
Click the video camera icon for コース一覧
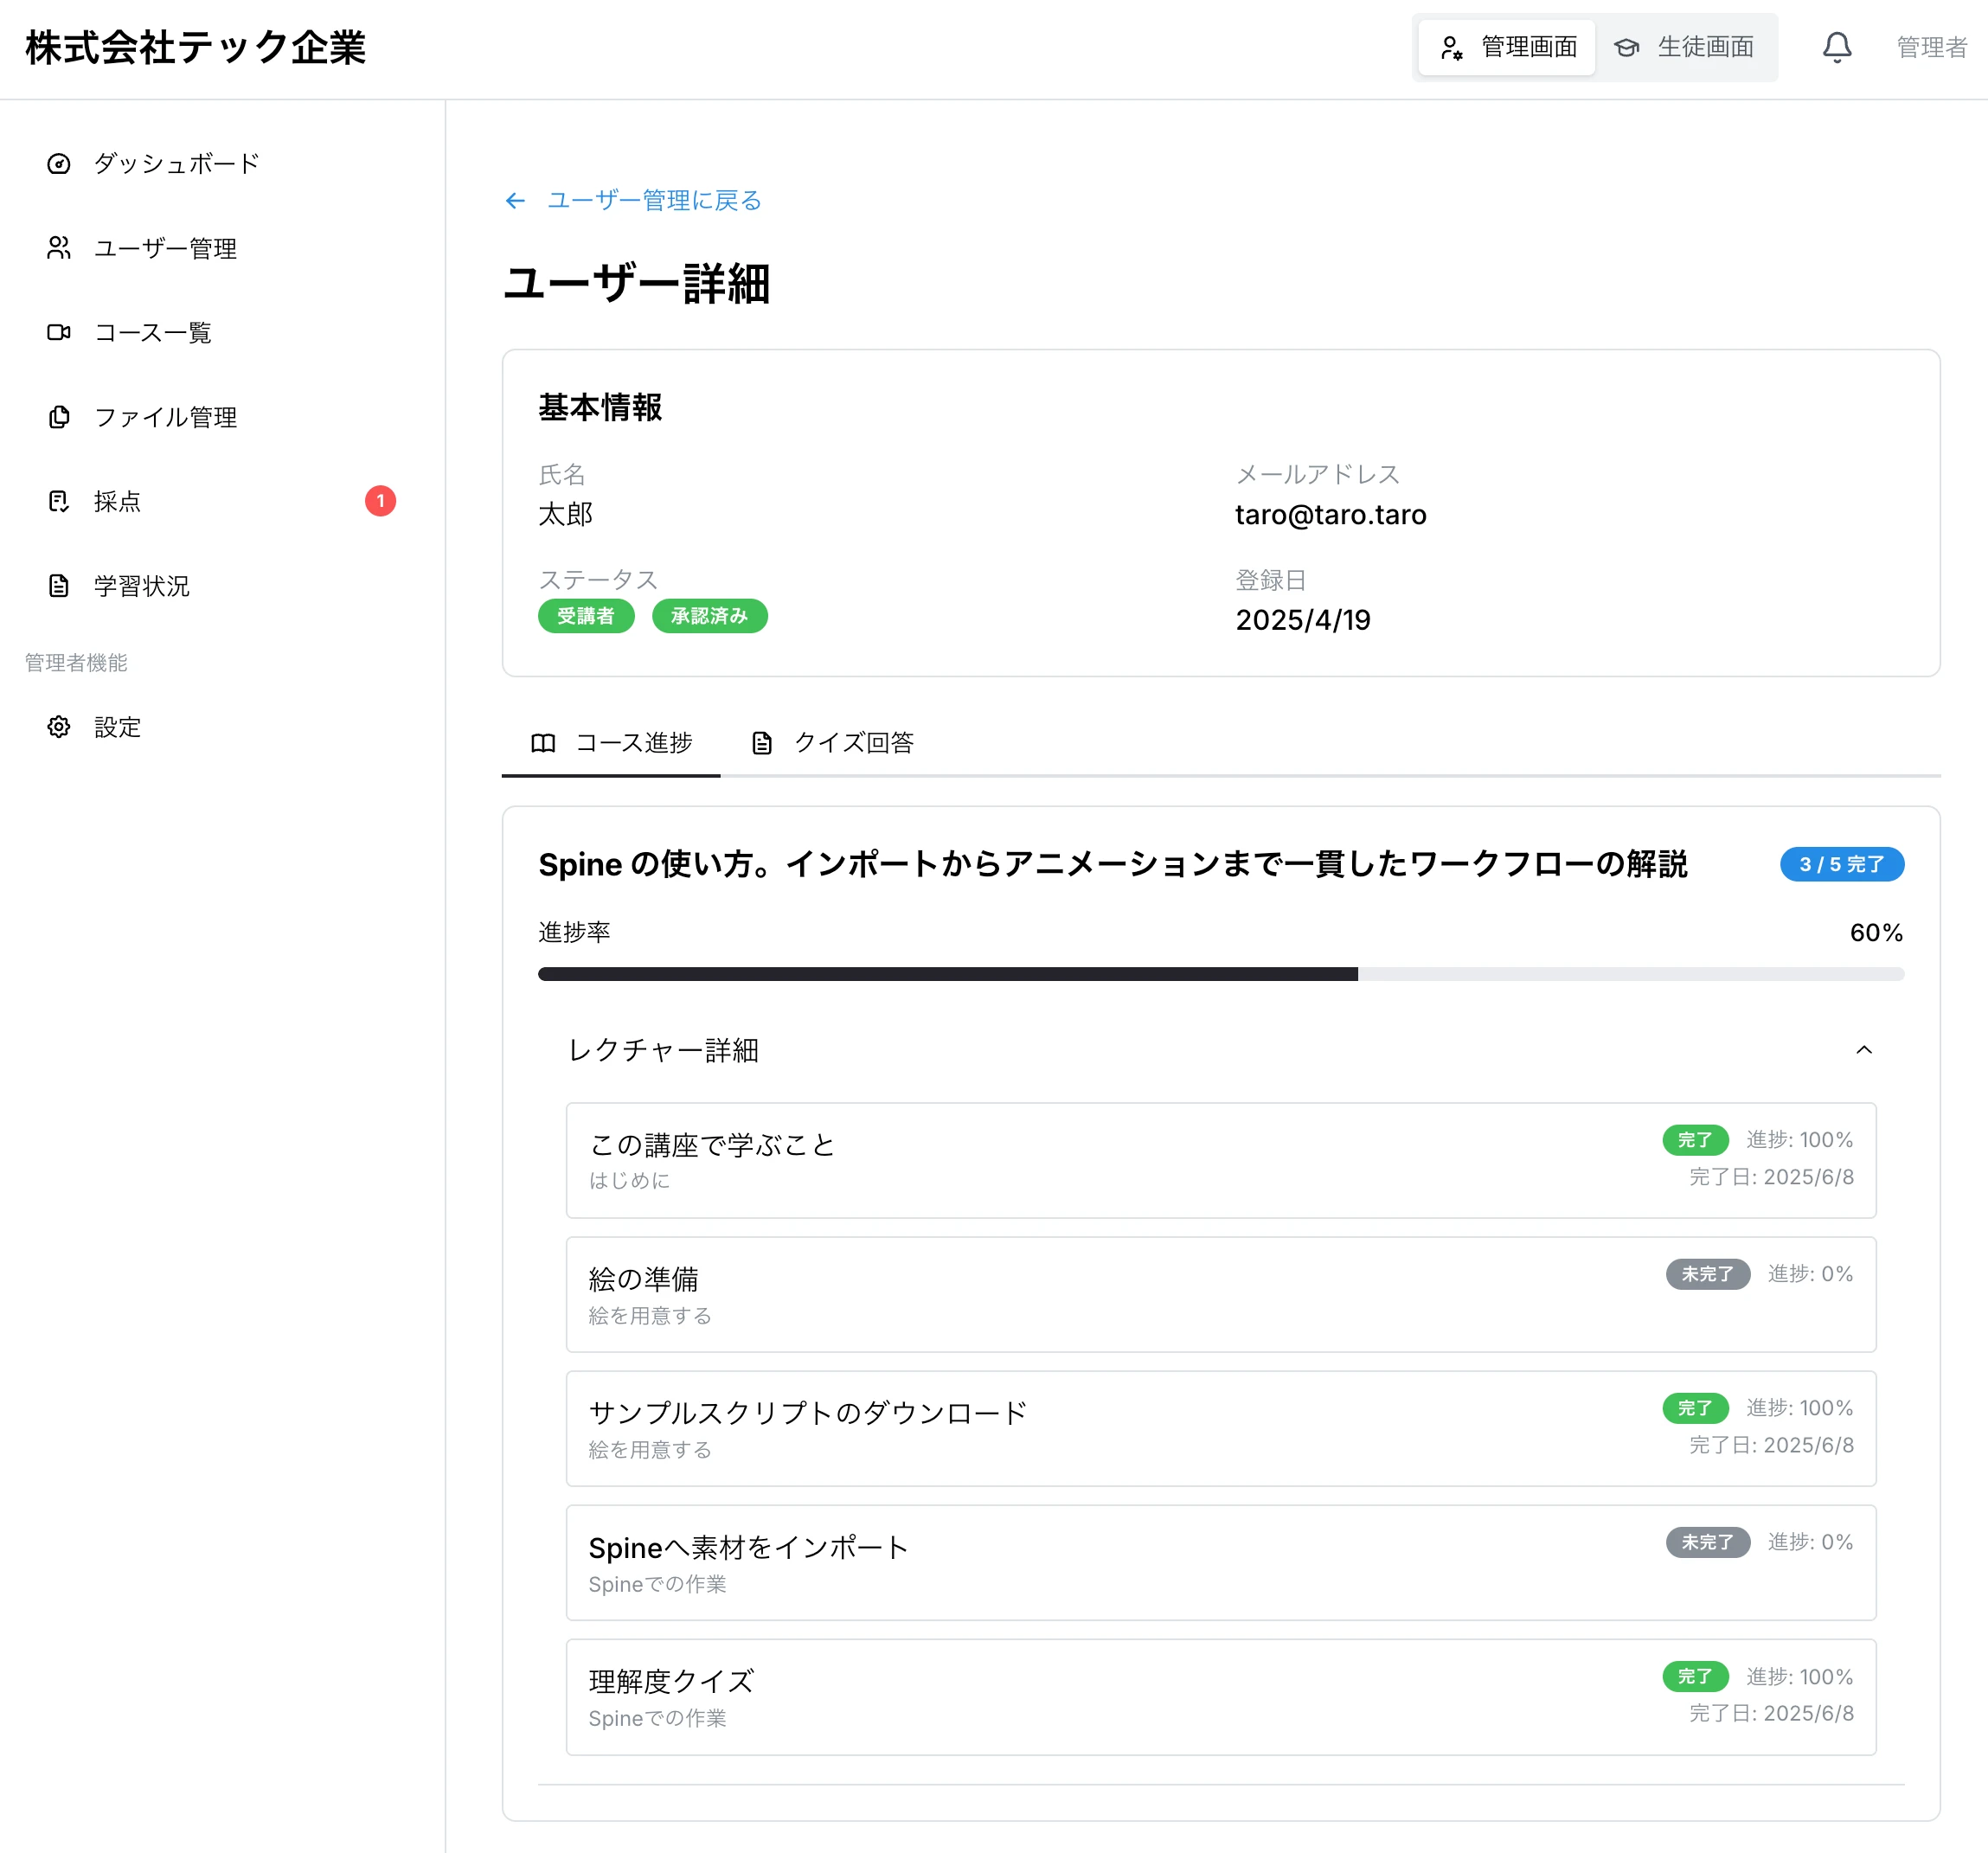point(59,332)
